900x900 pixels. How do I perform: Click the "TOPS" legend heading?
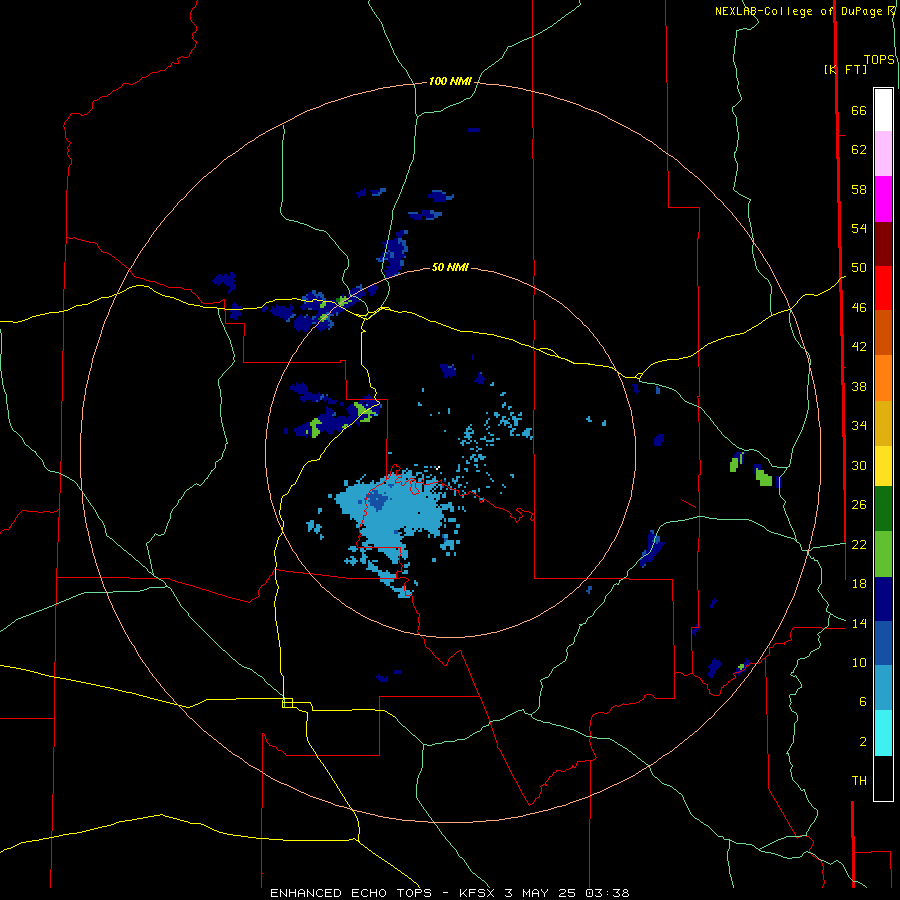(879, 60)
